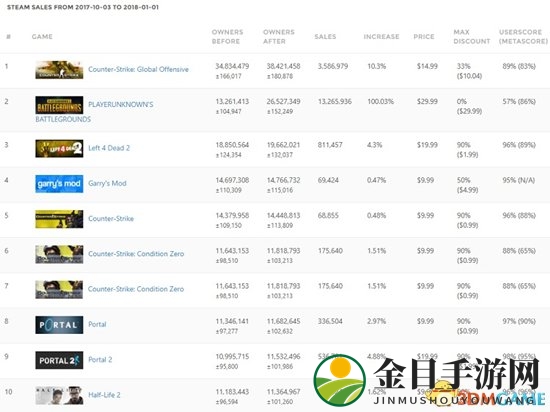Open the Left 4 Dead 2 thumbnail image
Image resolution: width=550 pixels, height=412 pixels.
click(x=59, y=148)
